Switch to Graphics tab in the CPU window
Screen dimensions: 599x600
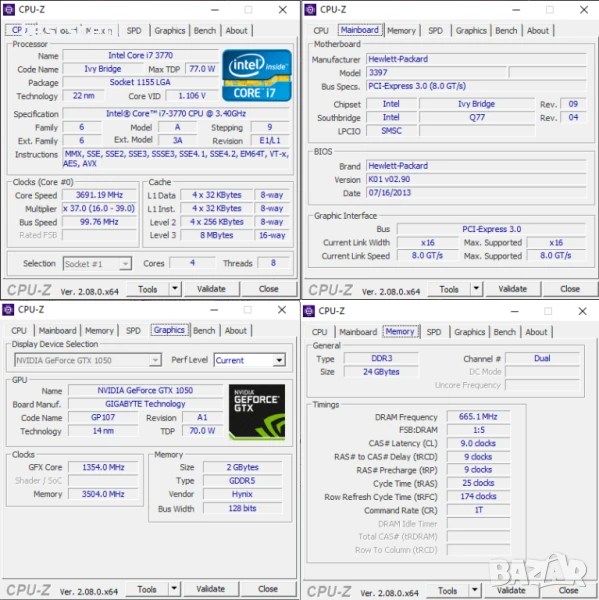coord(170,31)
